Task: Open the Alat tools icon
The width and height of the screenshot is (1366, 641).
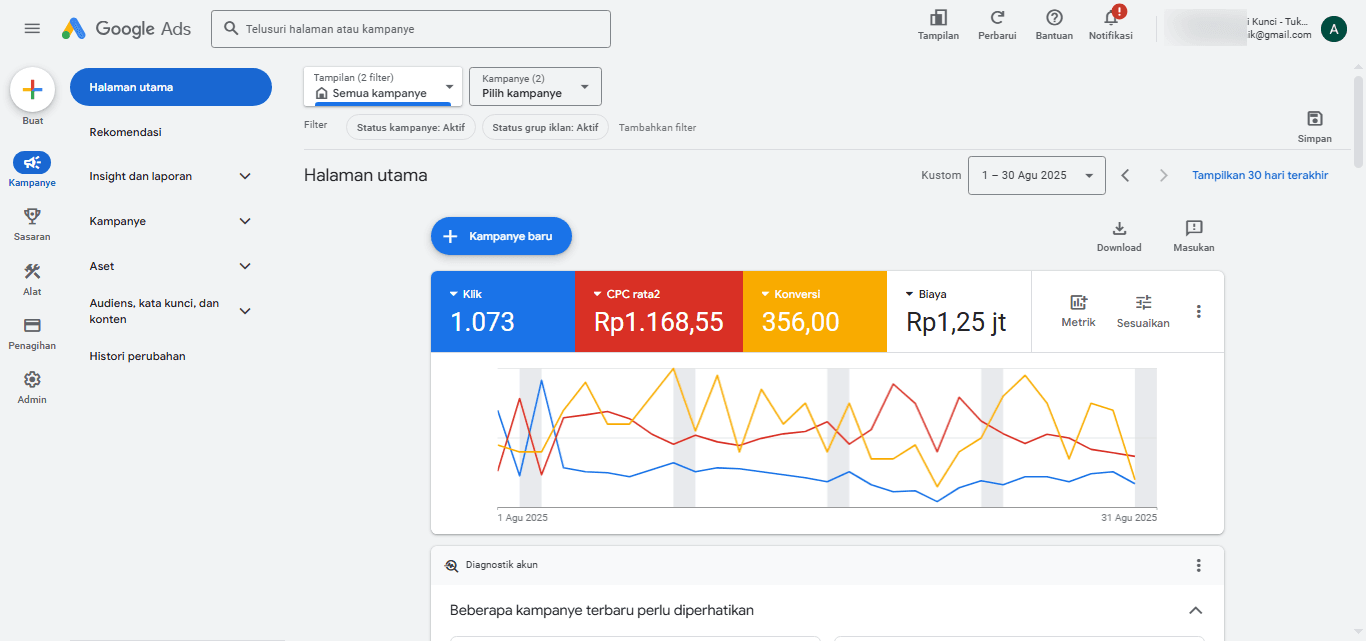Action: (x=32, y=271)
